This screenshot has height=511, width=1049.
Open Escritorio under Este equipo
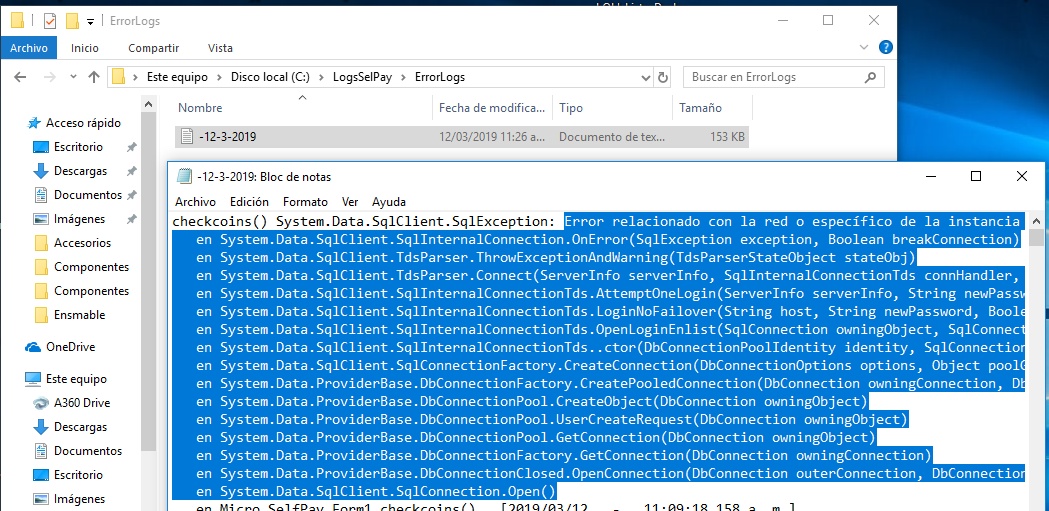(78, 475)
